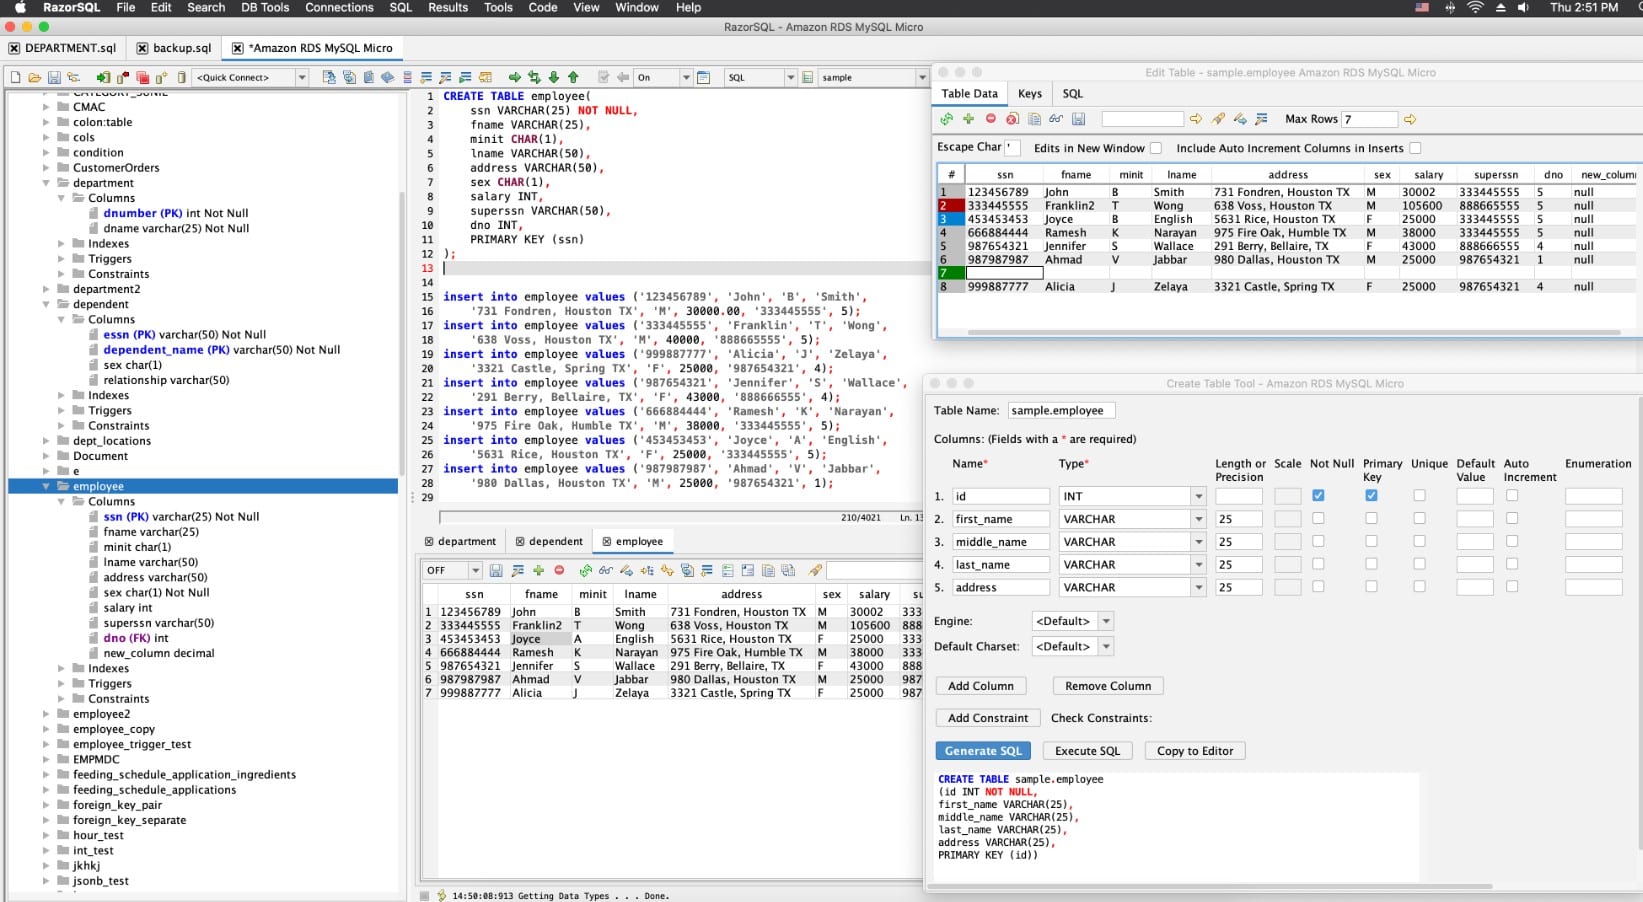Click the Copy to Editor button
The image size is (1643, 902).
1195,751
